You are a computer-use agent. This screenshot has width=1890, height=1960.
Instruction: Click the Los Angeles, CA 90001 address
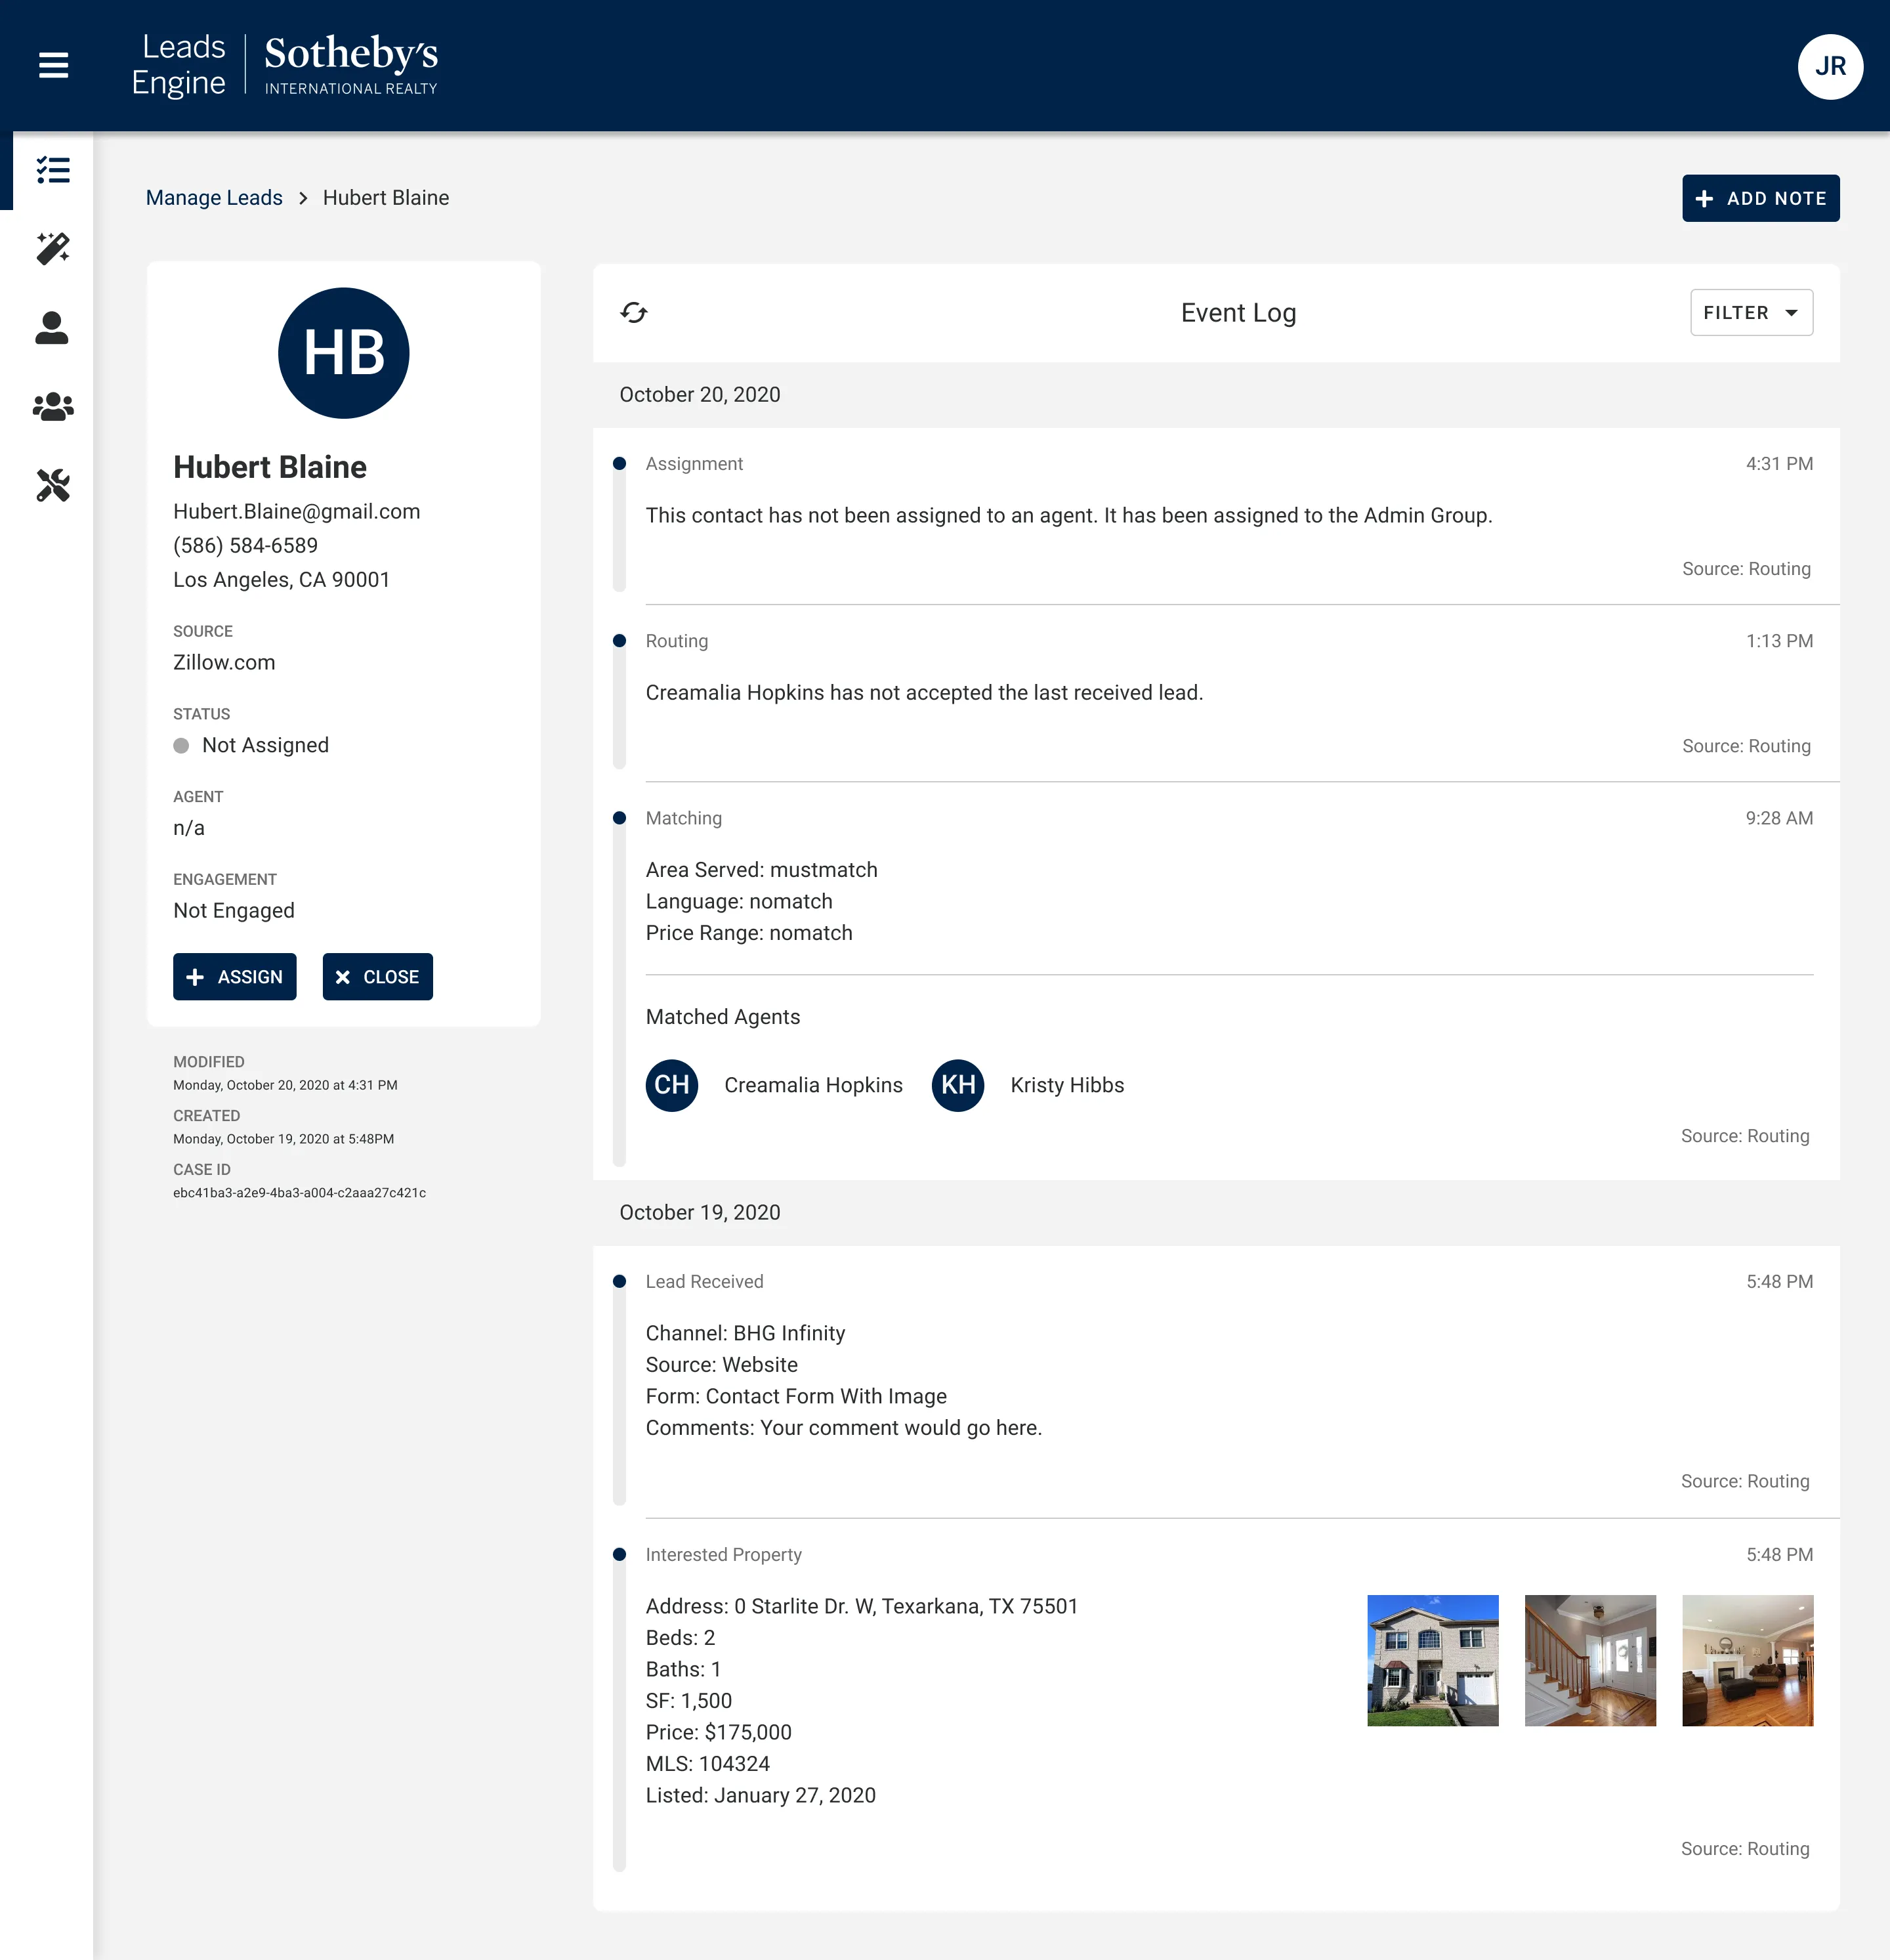point(281,580)
